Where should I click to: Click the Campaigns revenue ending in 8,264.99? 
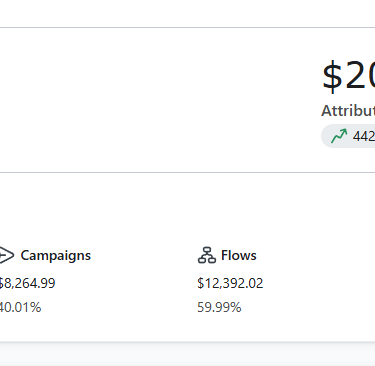point(27,283)
